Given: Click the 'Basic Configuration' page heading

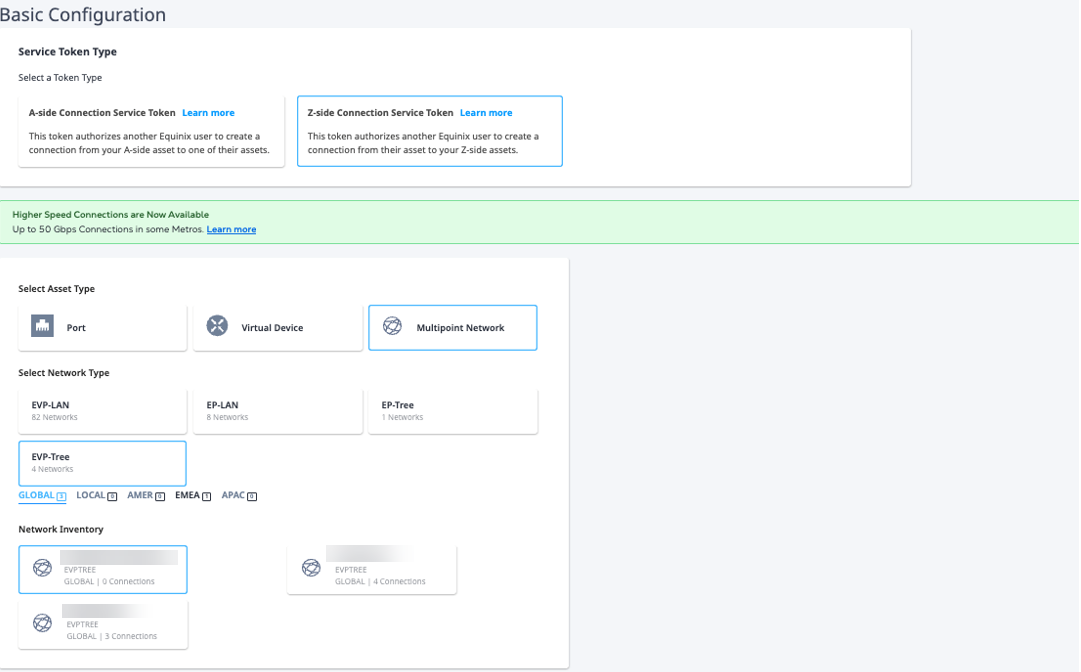Looking at the screenshot, I should click(x=83, y=14).
